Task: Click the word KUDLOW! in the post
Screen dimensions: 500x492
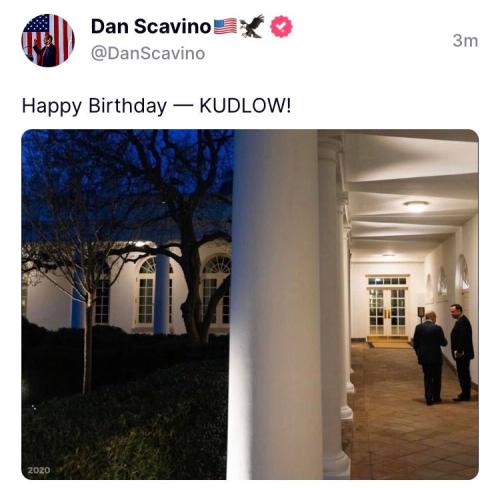Action: click(245, 106)
